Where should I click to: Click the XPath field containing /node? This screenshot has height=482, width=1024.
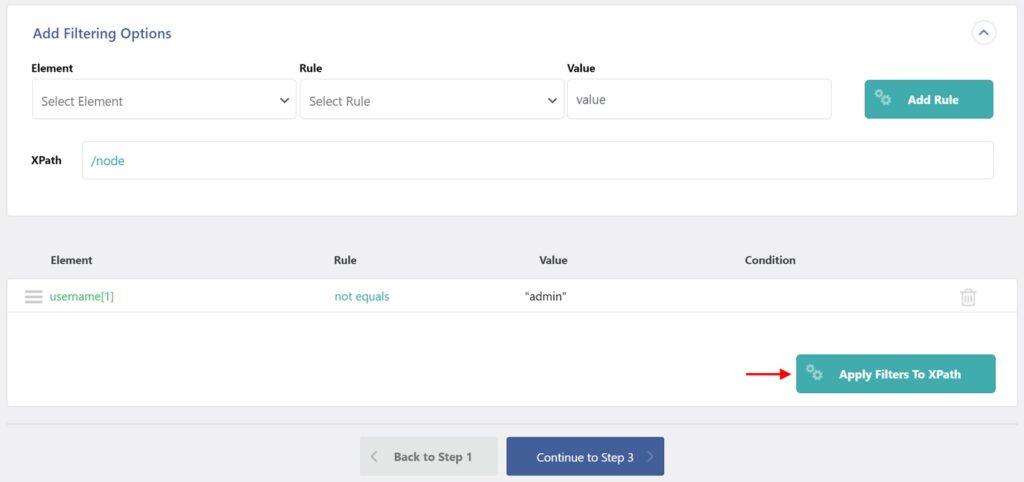(x=538, y=160)
